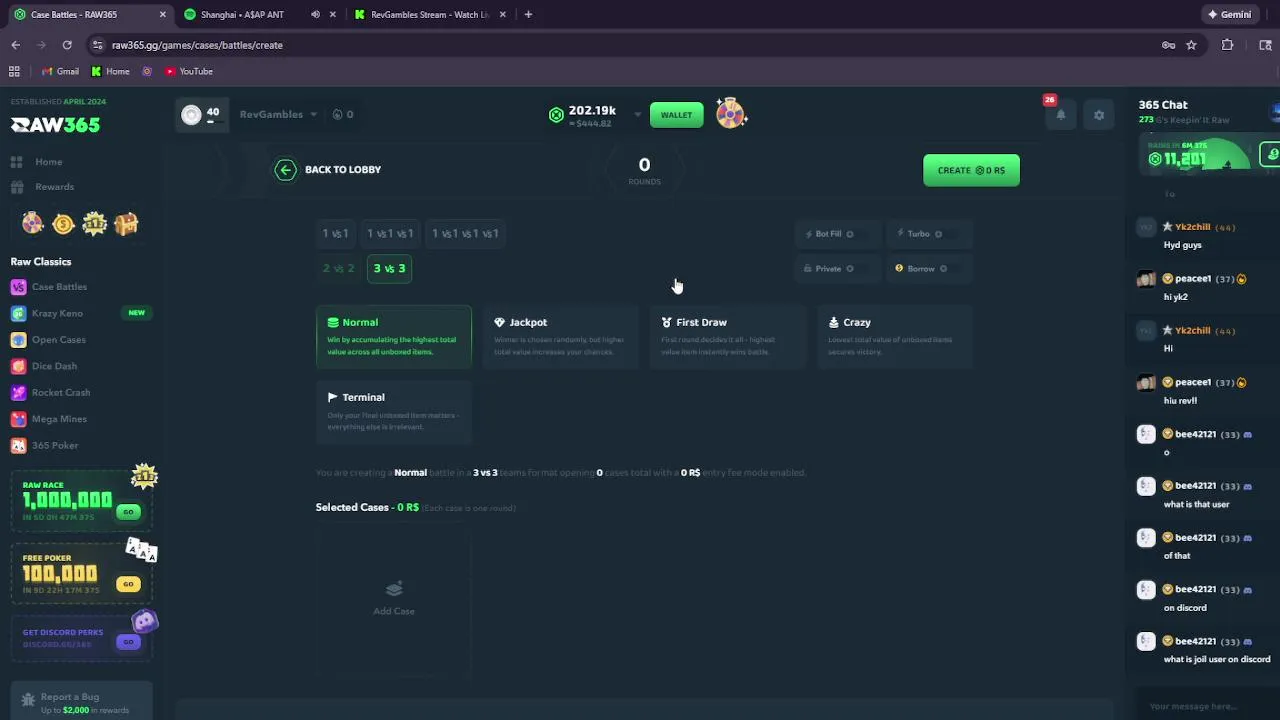Switch to the RevGambles Stream browser tab
The width and height of the screenshot is (1280, 720).
pos(431,15)
